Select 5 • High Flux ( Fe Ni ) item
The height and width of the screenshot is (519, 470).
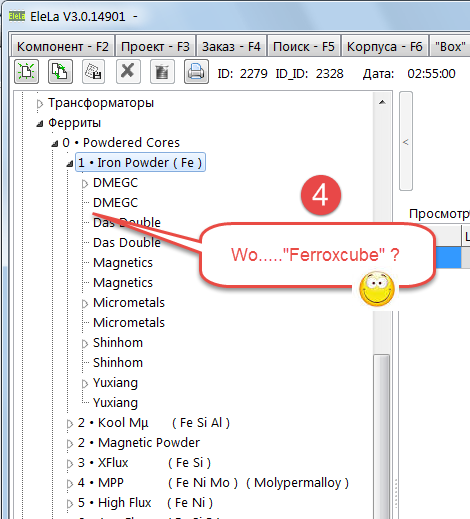[x=145, y=503]
